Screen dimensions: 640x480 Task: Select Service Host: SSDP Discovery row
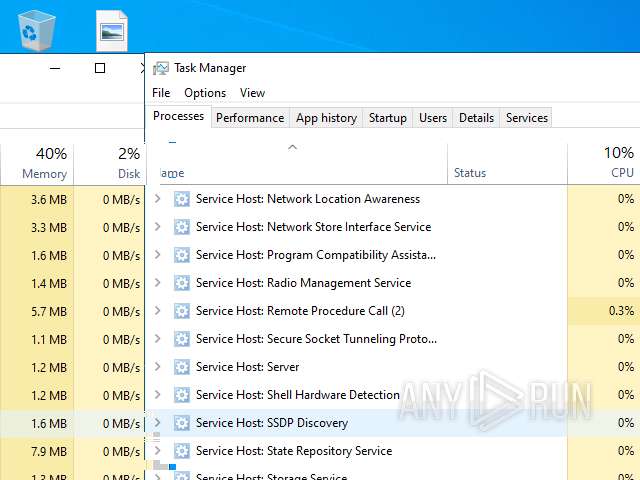click(393, 423)
